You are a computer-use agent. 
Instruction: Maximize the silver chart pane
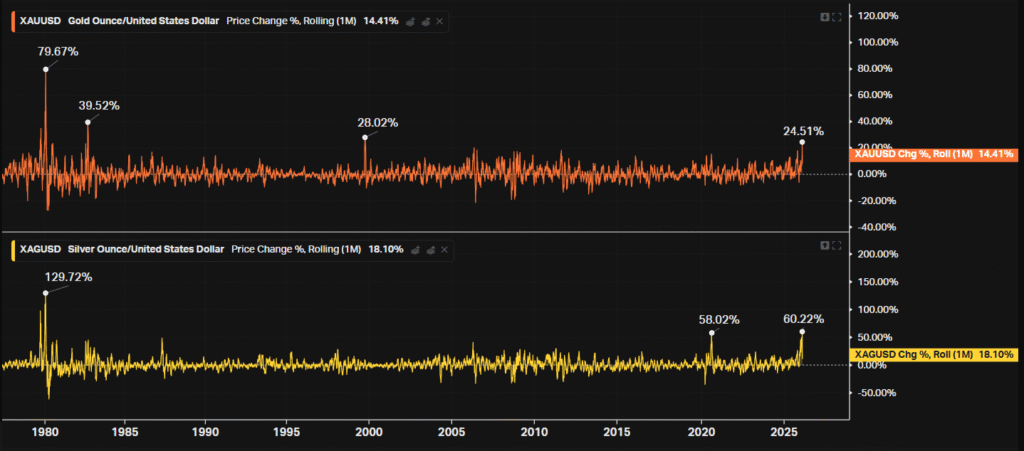tap(836, 245)
